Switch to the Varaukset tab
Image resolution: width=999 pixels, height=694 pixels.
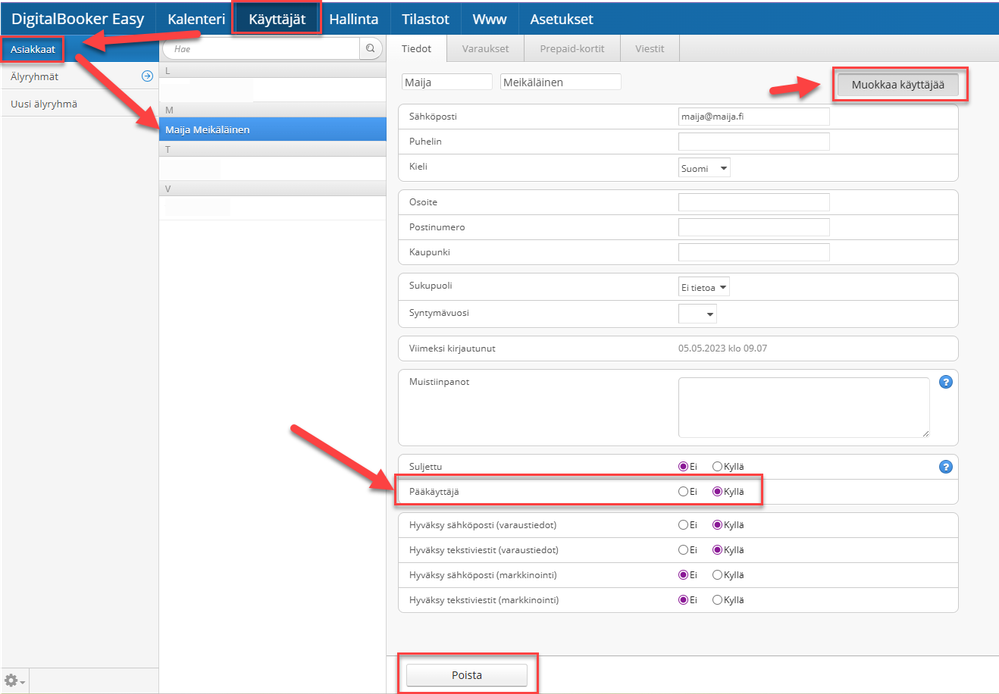[485, 48]
